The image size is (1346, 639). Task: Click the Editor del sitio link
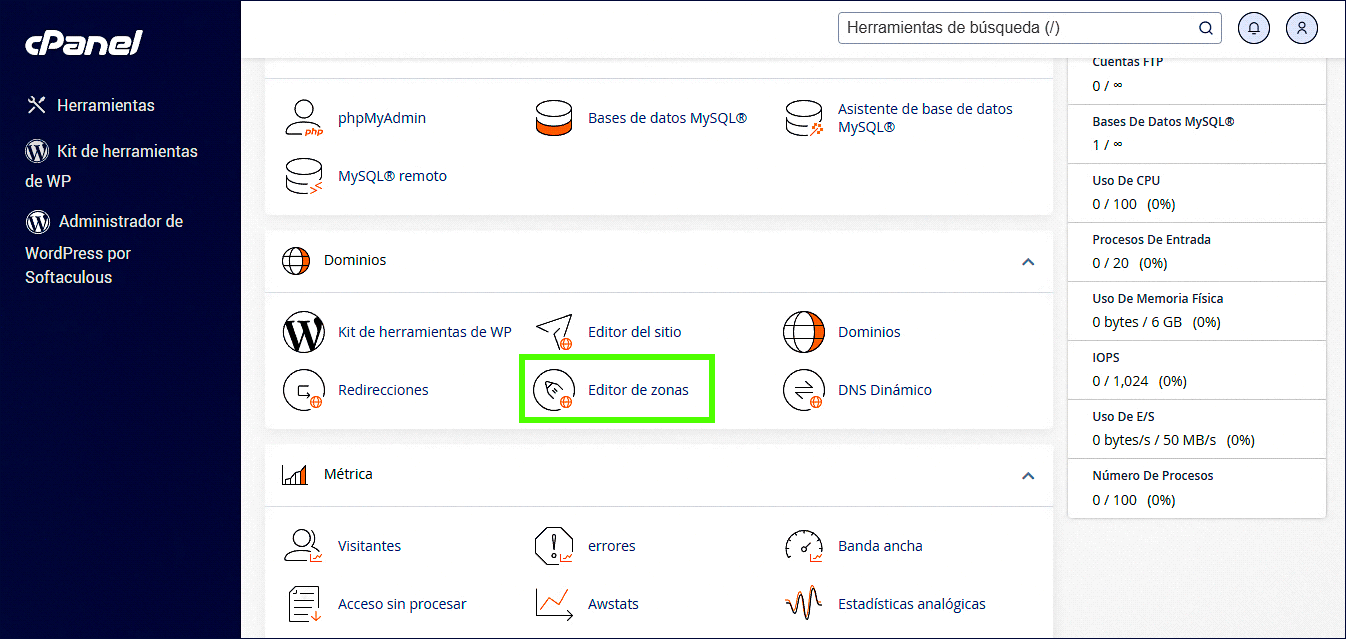[634, 332]
